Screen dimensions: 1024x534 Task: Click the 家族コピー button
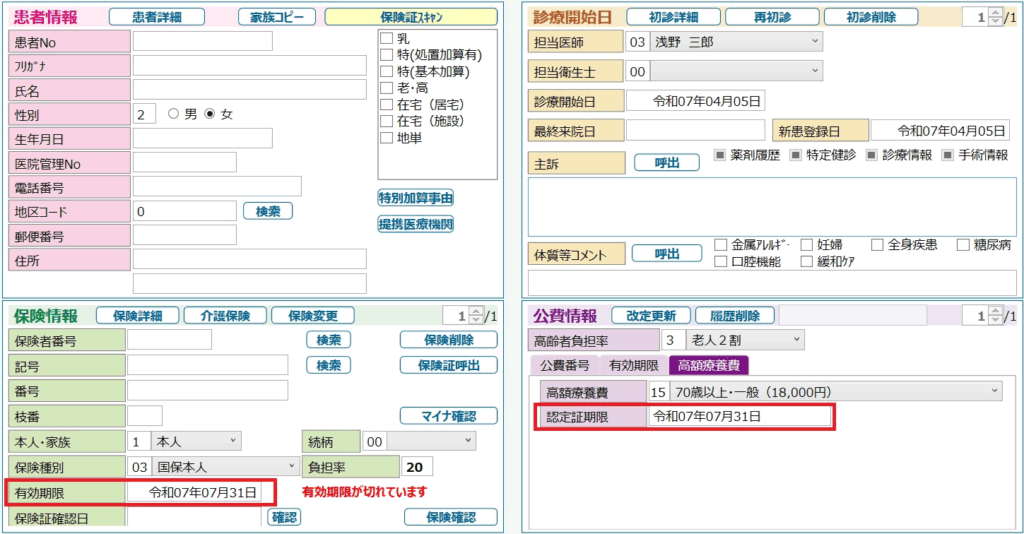pos(277,17)
